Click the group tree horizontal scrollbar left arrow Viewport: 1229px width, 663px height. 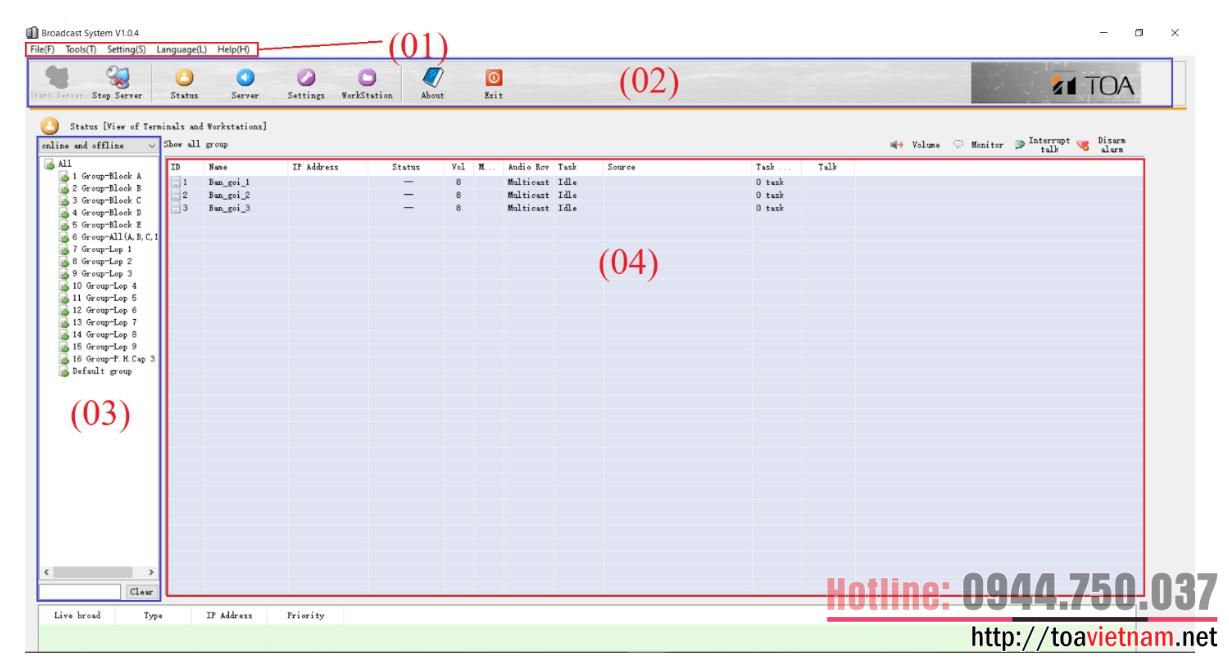(46, 572)
